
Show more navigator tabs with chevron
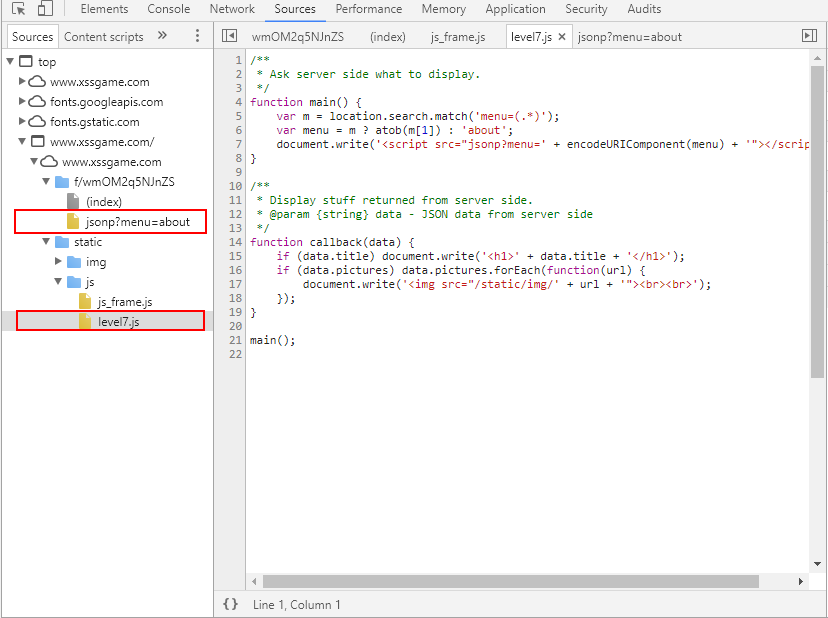pyautogui.click(x=162, y=36)
